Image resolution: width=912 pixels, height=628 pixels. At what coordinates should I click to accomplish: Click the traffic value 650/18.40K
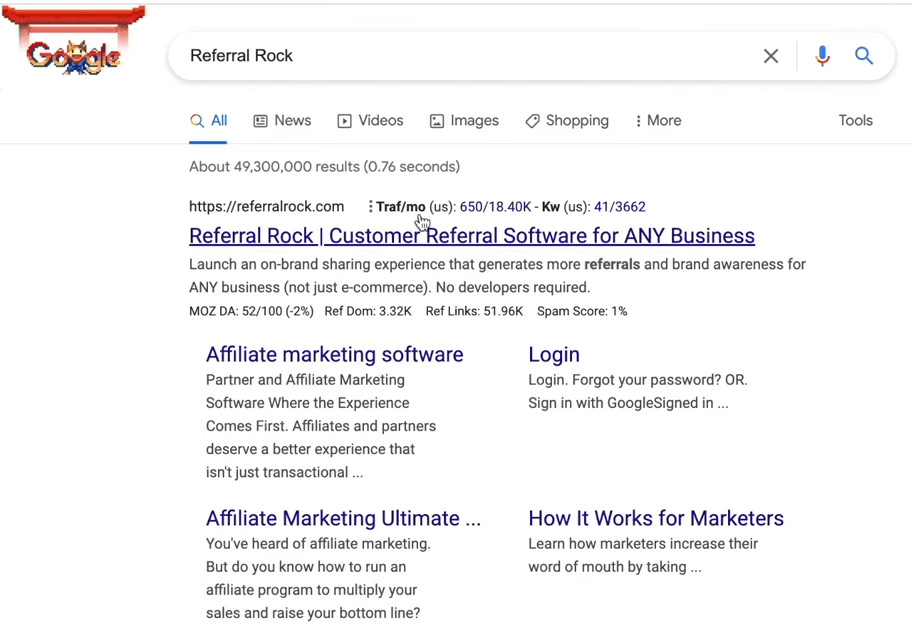[x=495, y=207]
